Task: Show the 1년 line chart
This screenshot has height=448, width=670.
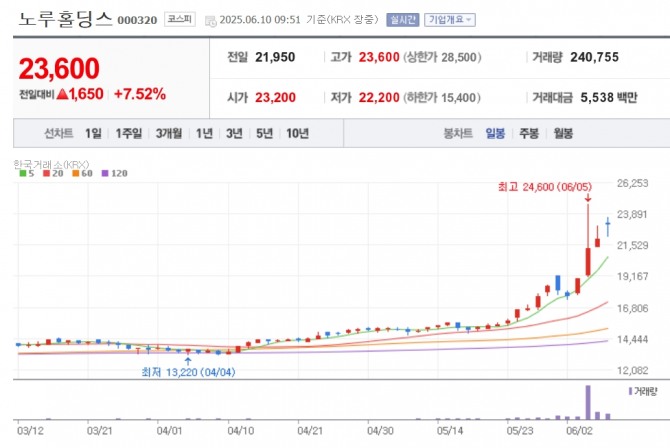Action: [x=204, y=133]
